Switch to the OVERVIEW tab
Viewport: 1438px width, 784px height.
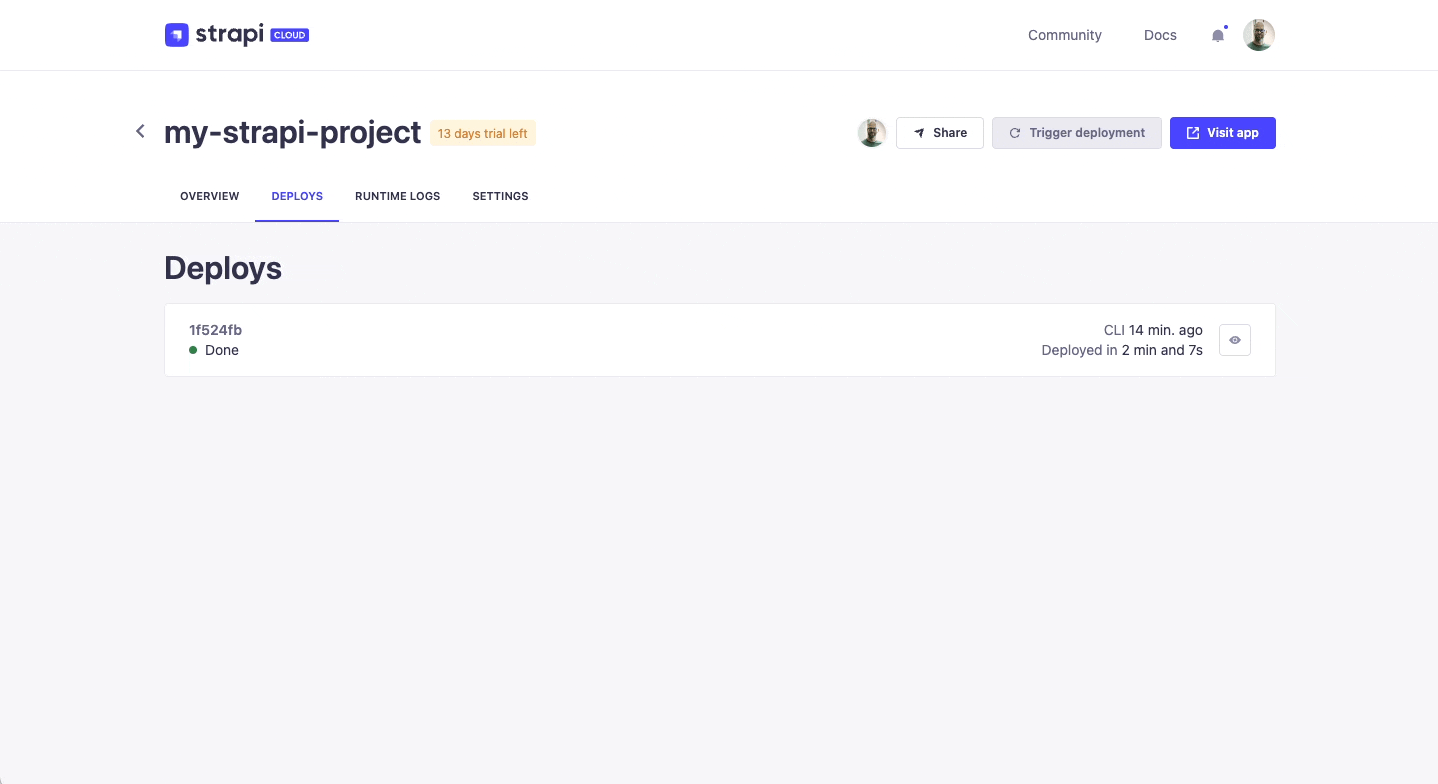209,196
